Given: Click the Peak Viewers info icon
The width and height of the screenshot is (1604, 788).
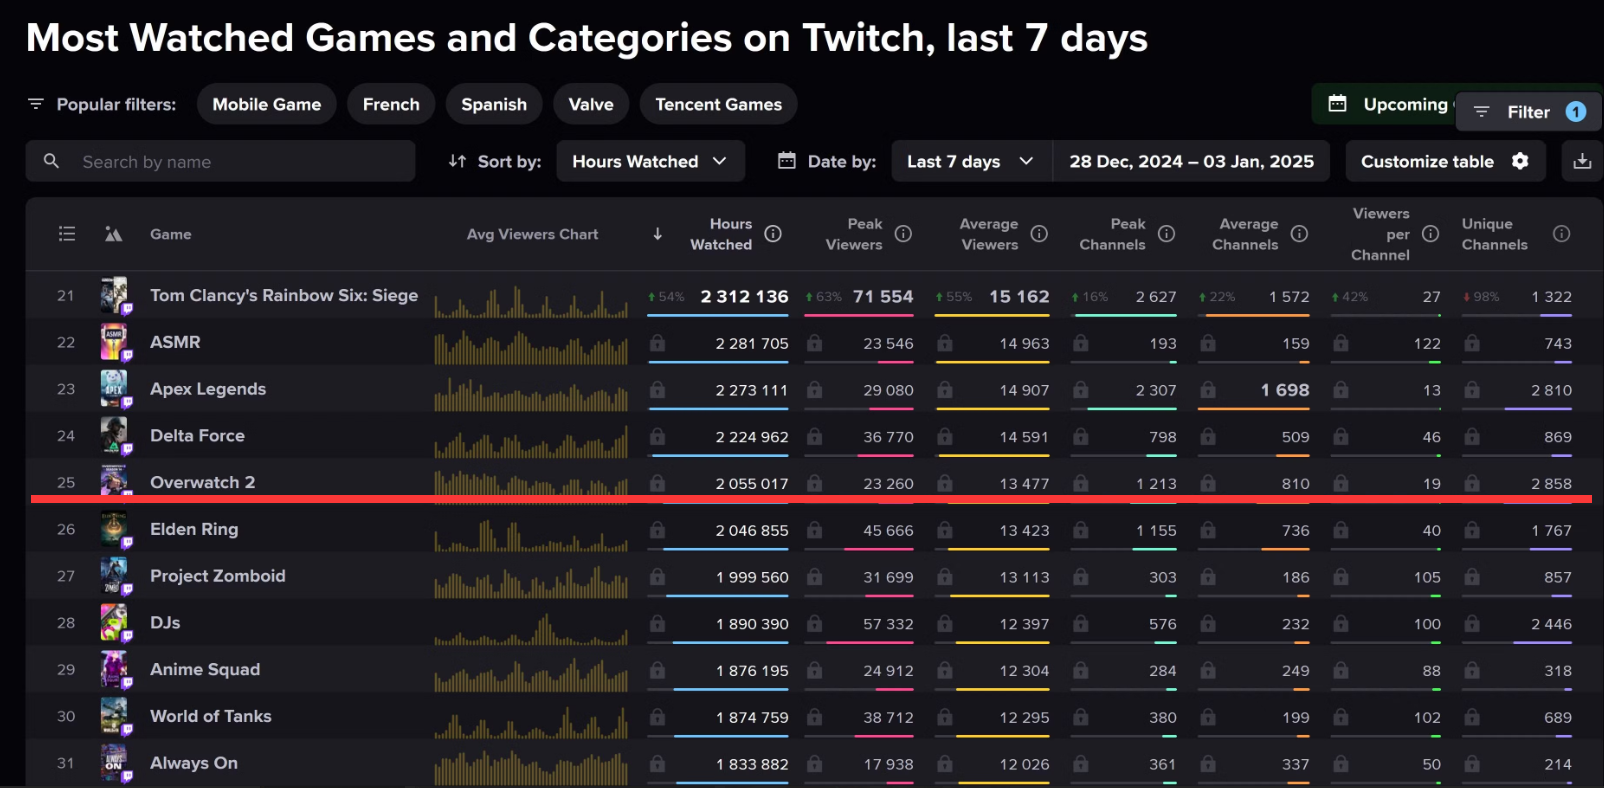Looking at the screenshot, I should coord(903,234).
